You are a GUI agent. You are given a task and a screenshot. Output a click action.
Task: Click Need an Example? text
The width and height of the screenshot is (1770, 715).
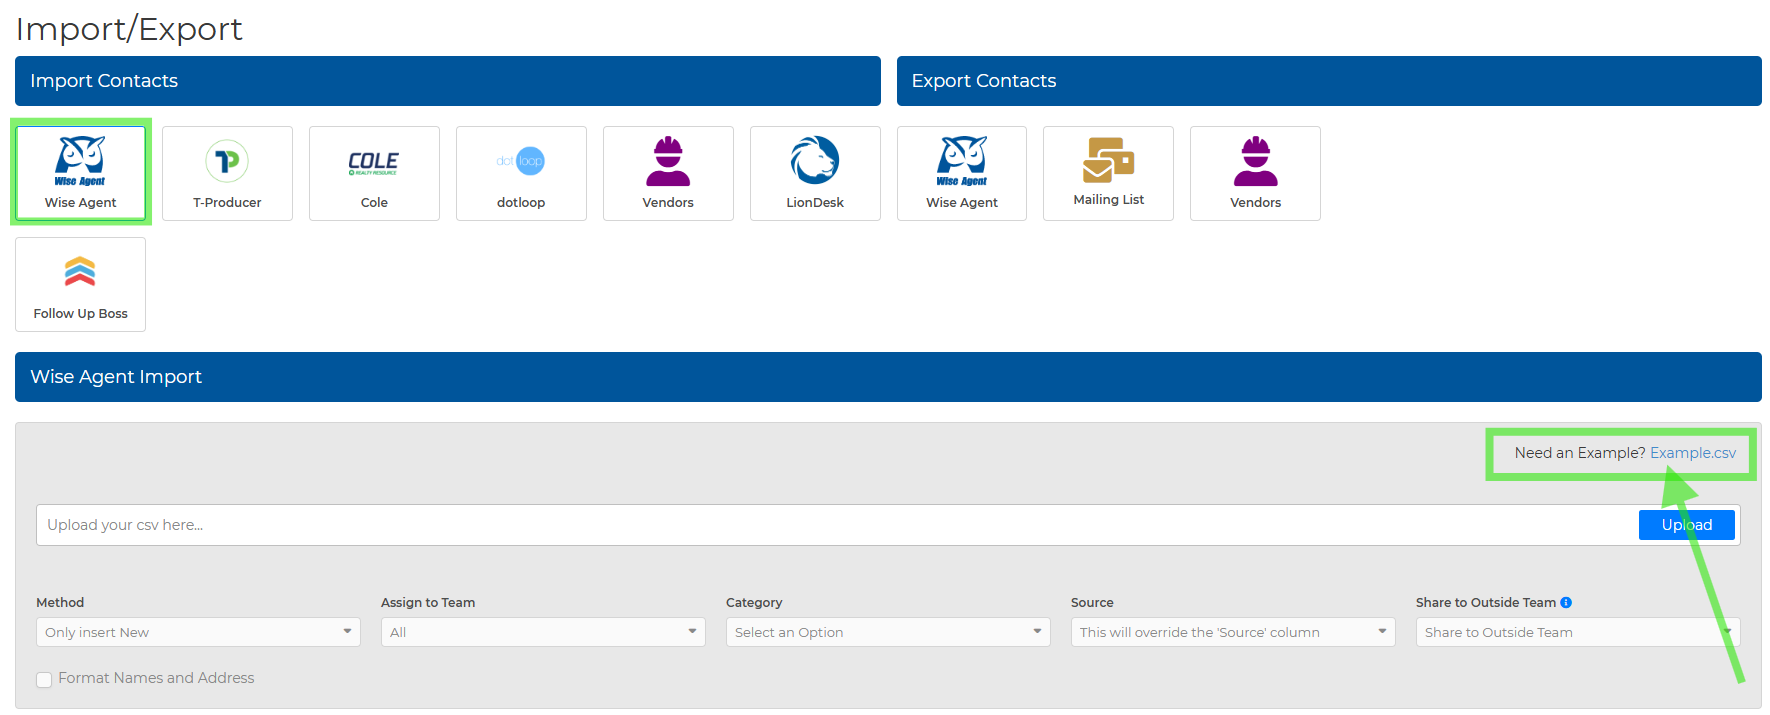pos(1580,453)
